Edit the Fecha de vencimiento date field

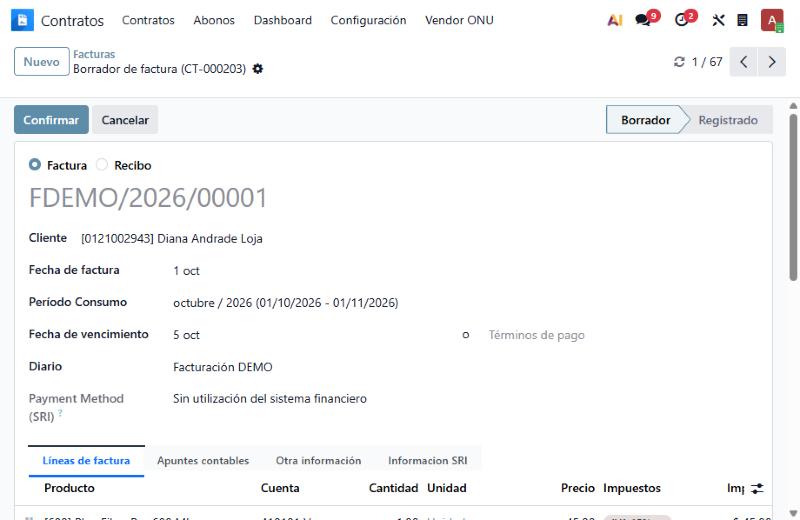pyautogui.click(x=186, y=335)
